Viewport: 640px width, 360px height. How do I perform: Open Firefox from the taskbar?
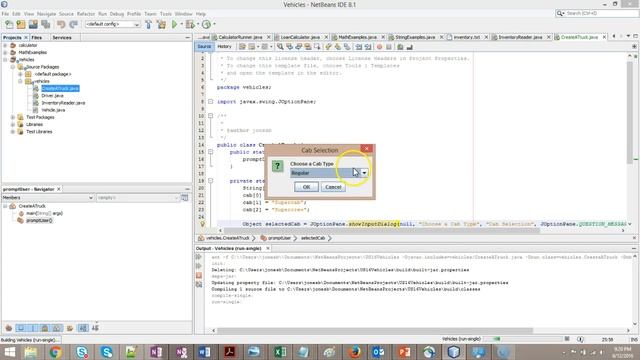click(x=355, y=352)
